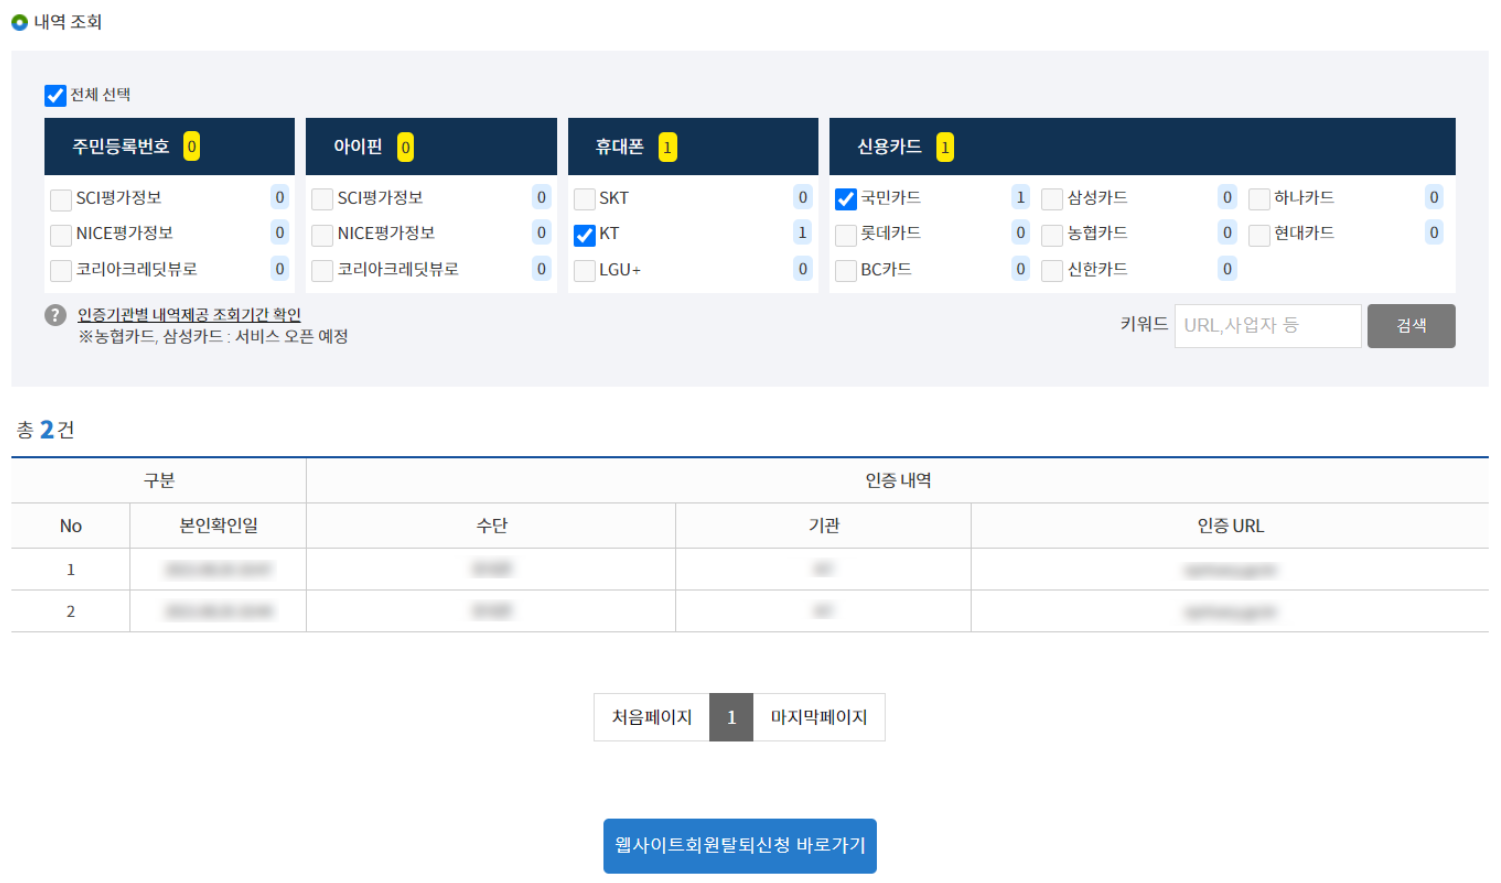This screenshot has width=1501, height=883.
Task: Click the count badge next to 신용카드
Action: 944,146
